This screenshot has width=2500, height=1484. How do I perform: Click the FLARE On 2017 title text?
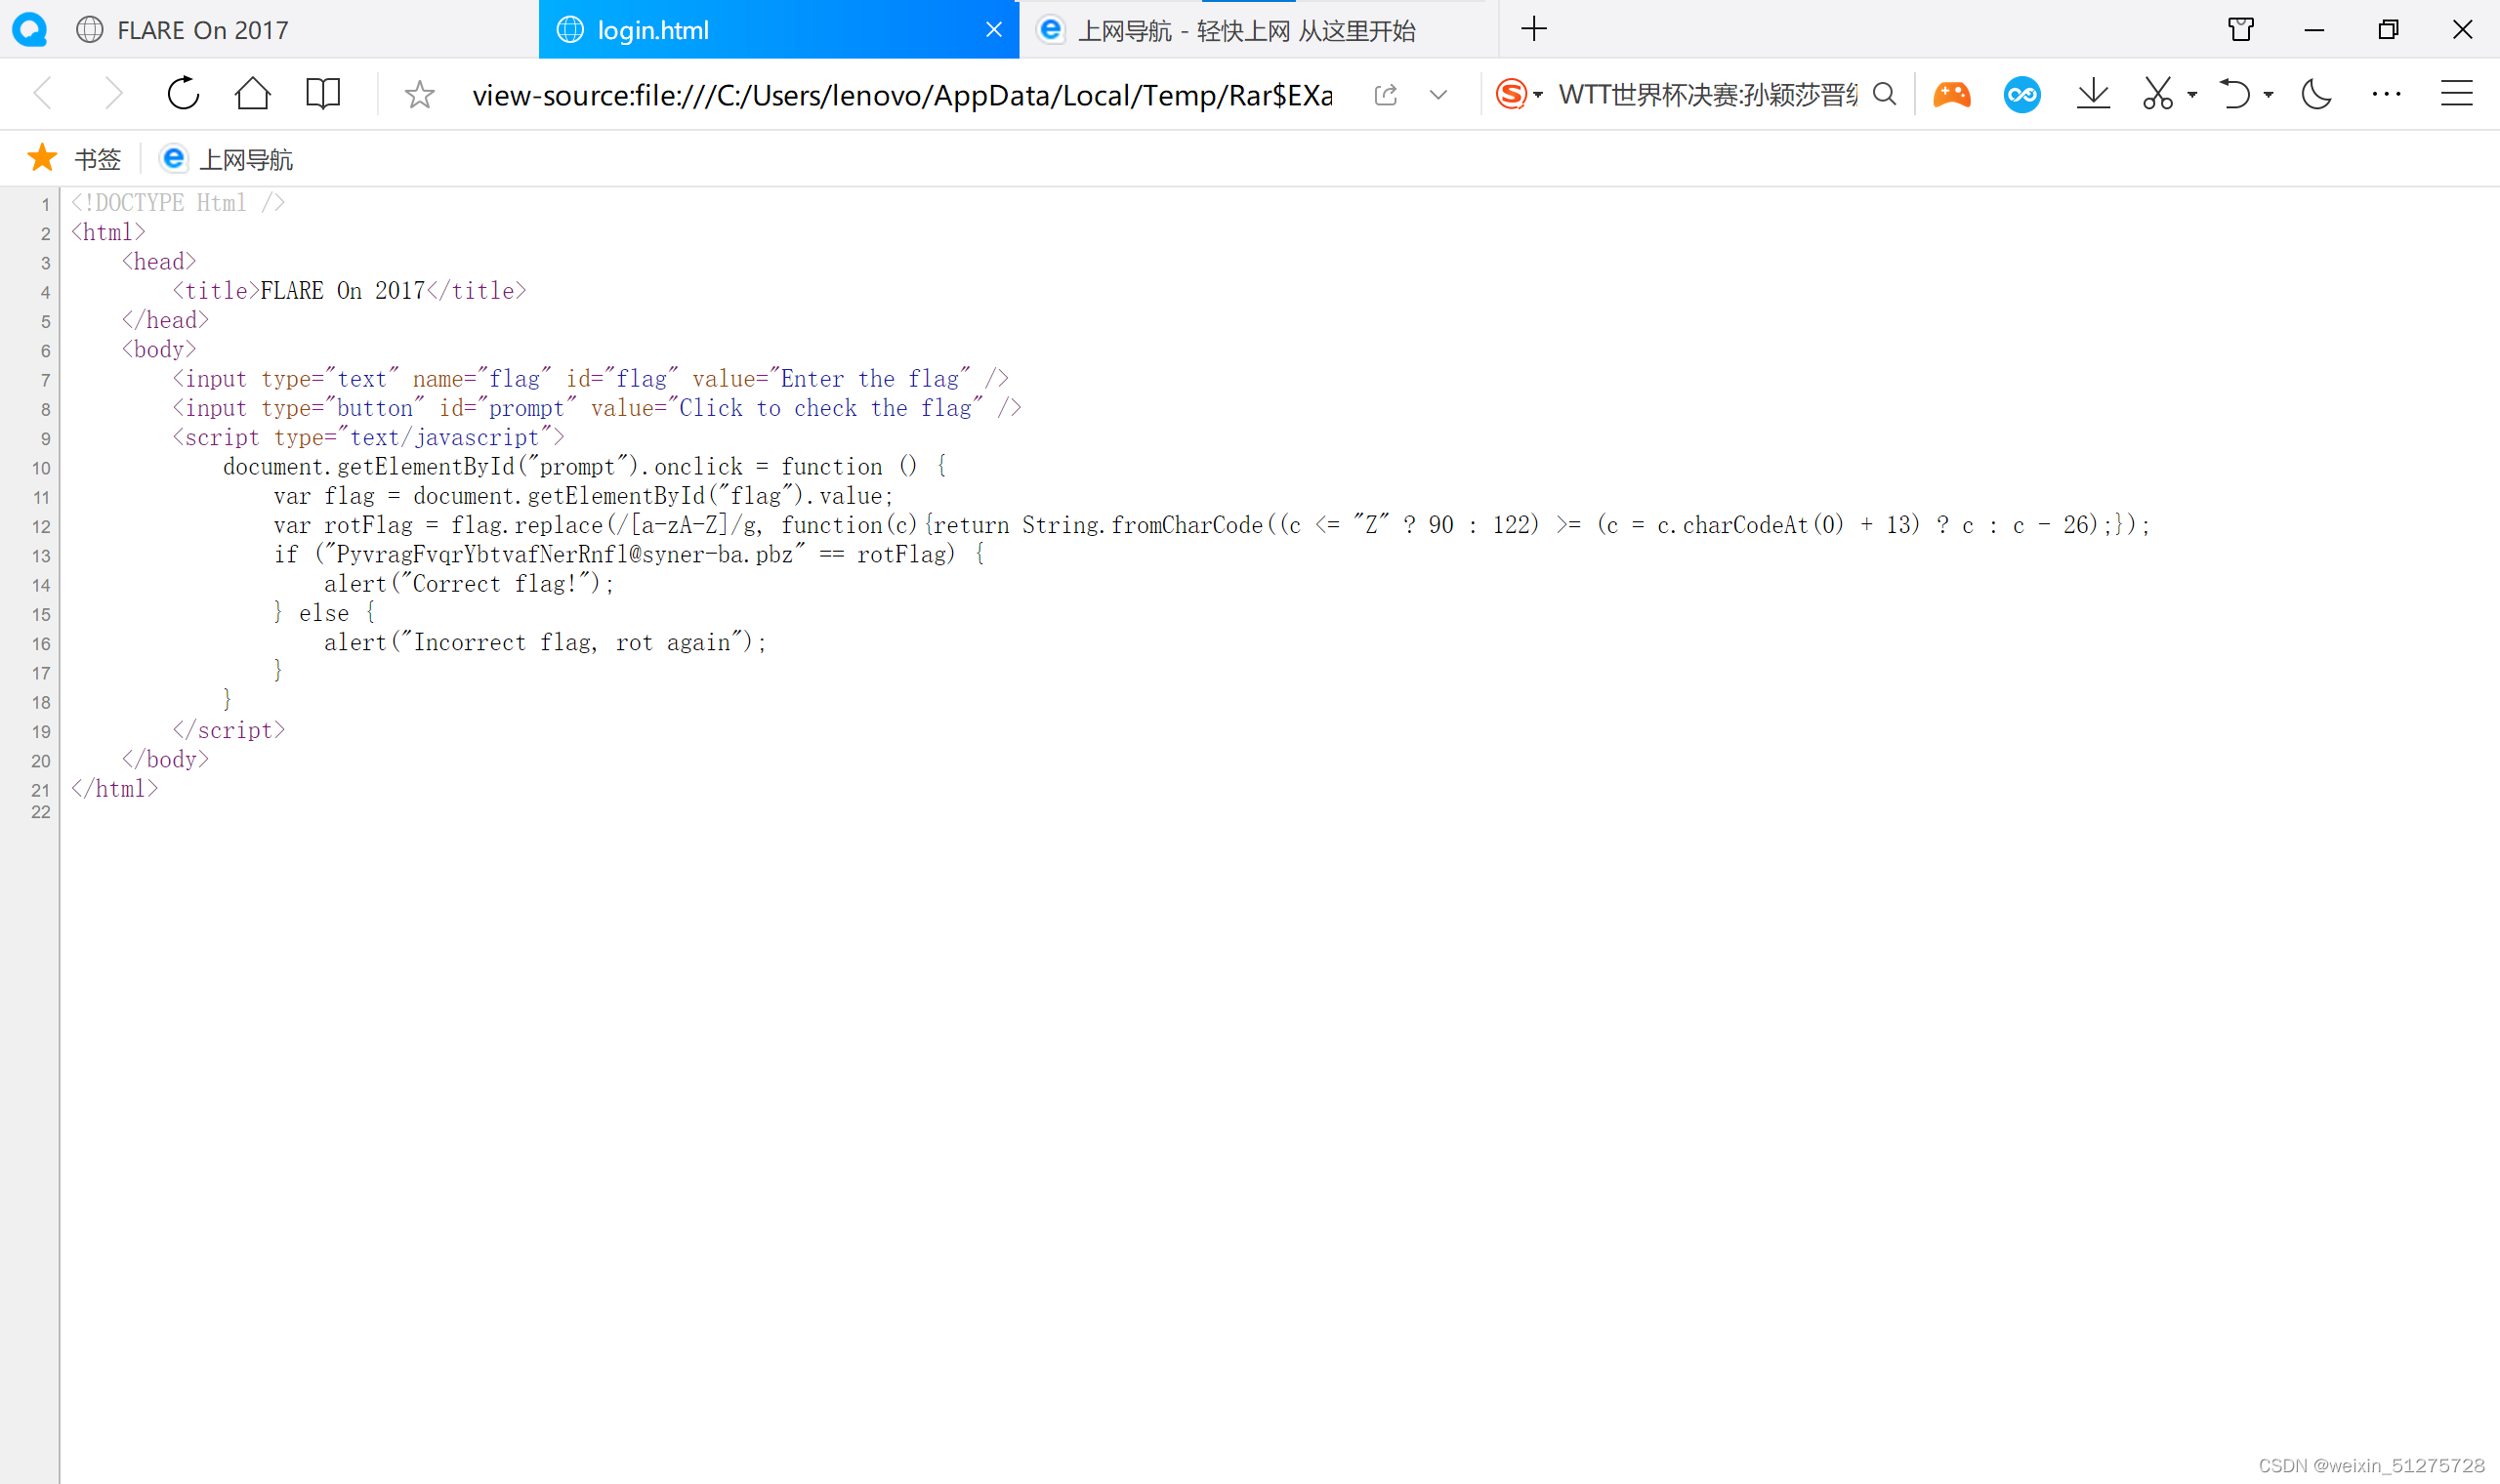coord(342,291)
